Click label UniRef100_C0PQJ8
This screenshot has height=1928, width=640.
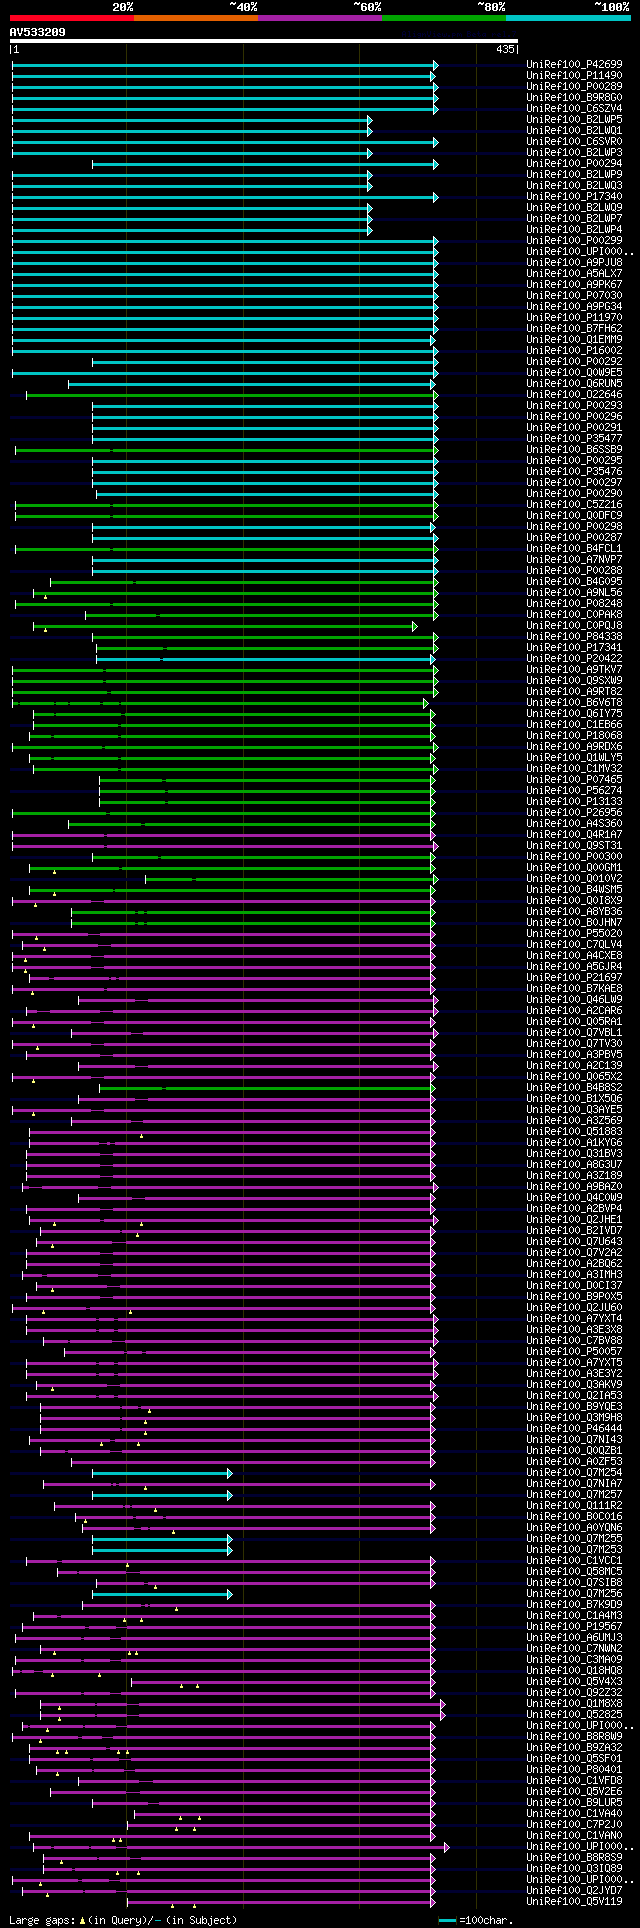pyautogui.click(x=574, y=626)
